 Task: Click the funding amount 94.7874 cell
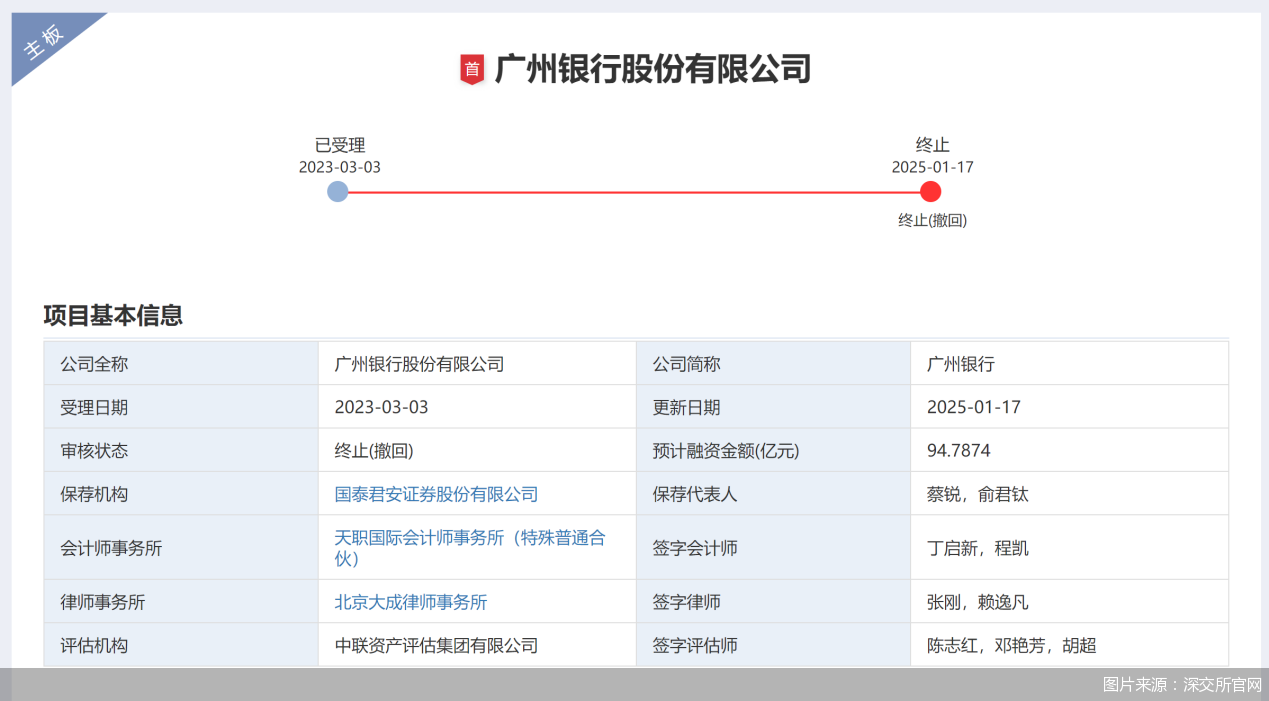tap(959, 450)
